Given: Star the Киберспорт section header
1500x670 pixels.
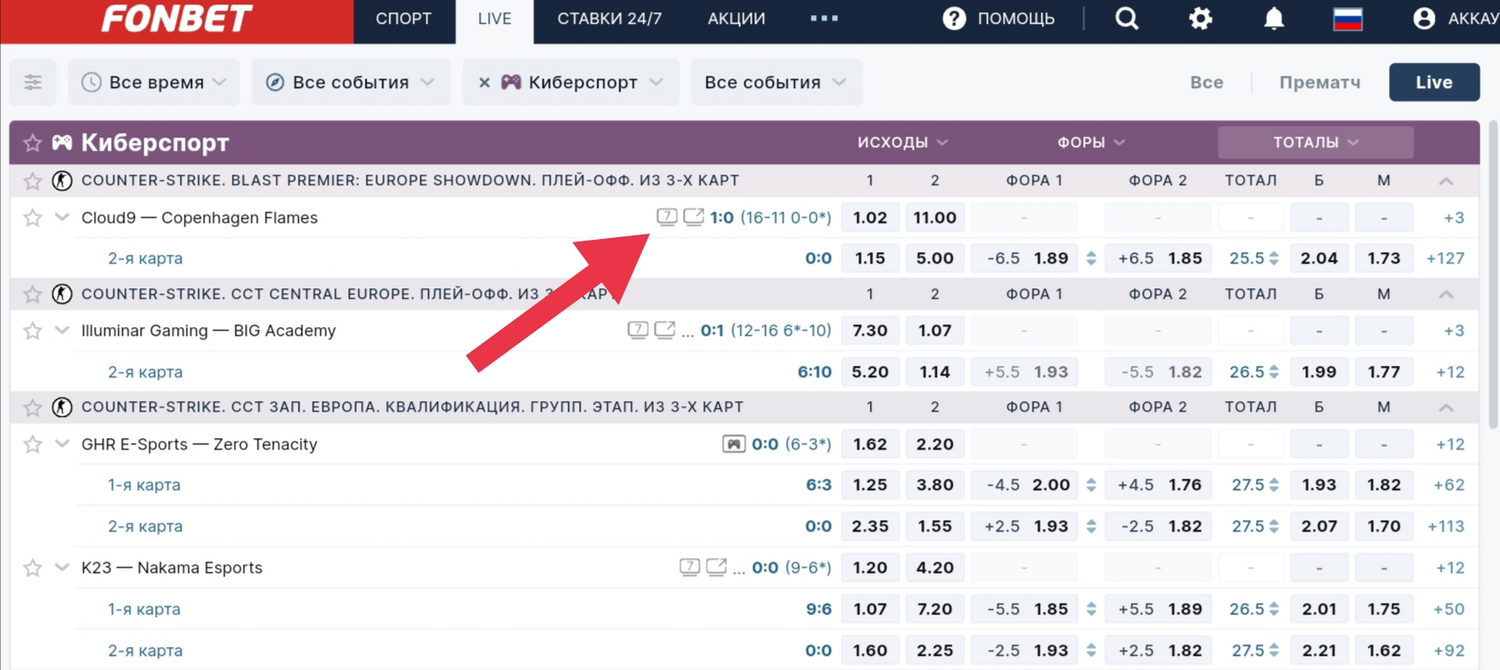Looking at the screenshot, I should 33,143.
